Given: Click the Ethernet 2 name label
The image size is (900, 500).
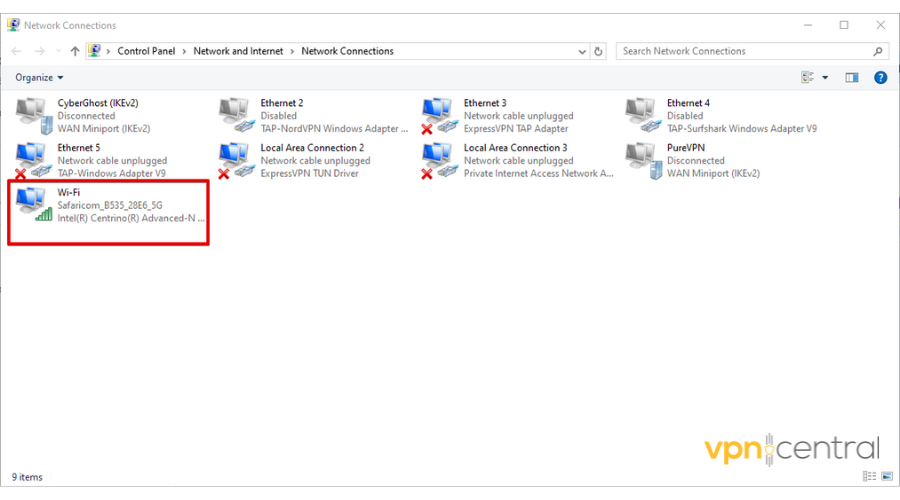Looking at the screenshot, I should point(282,103).
